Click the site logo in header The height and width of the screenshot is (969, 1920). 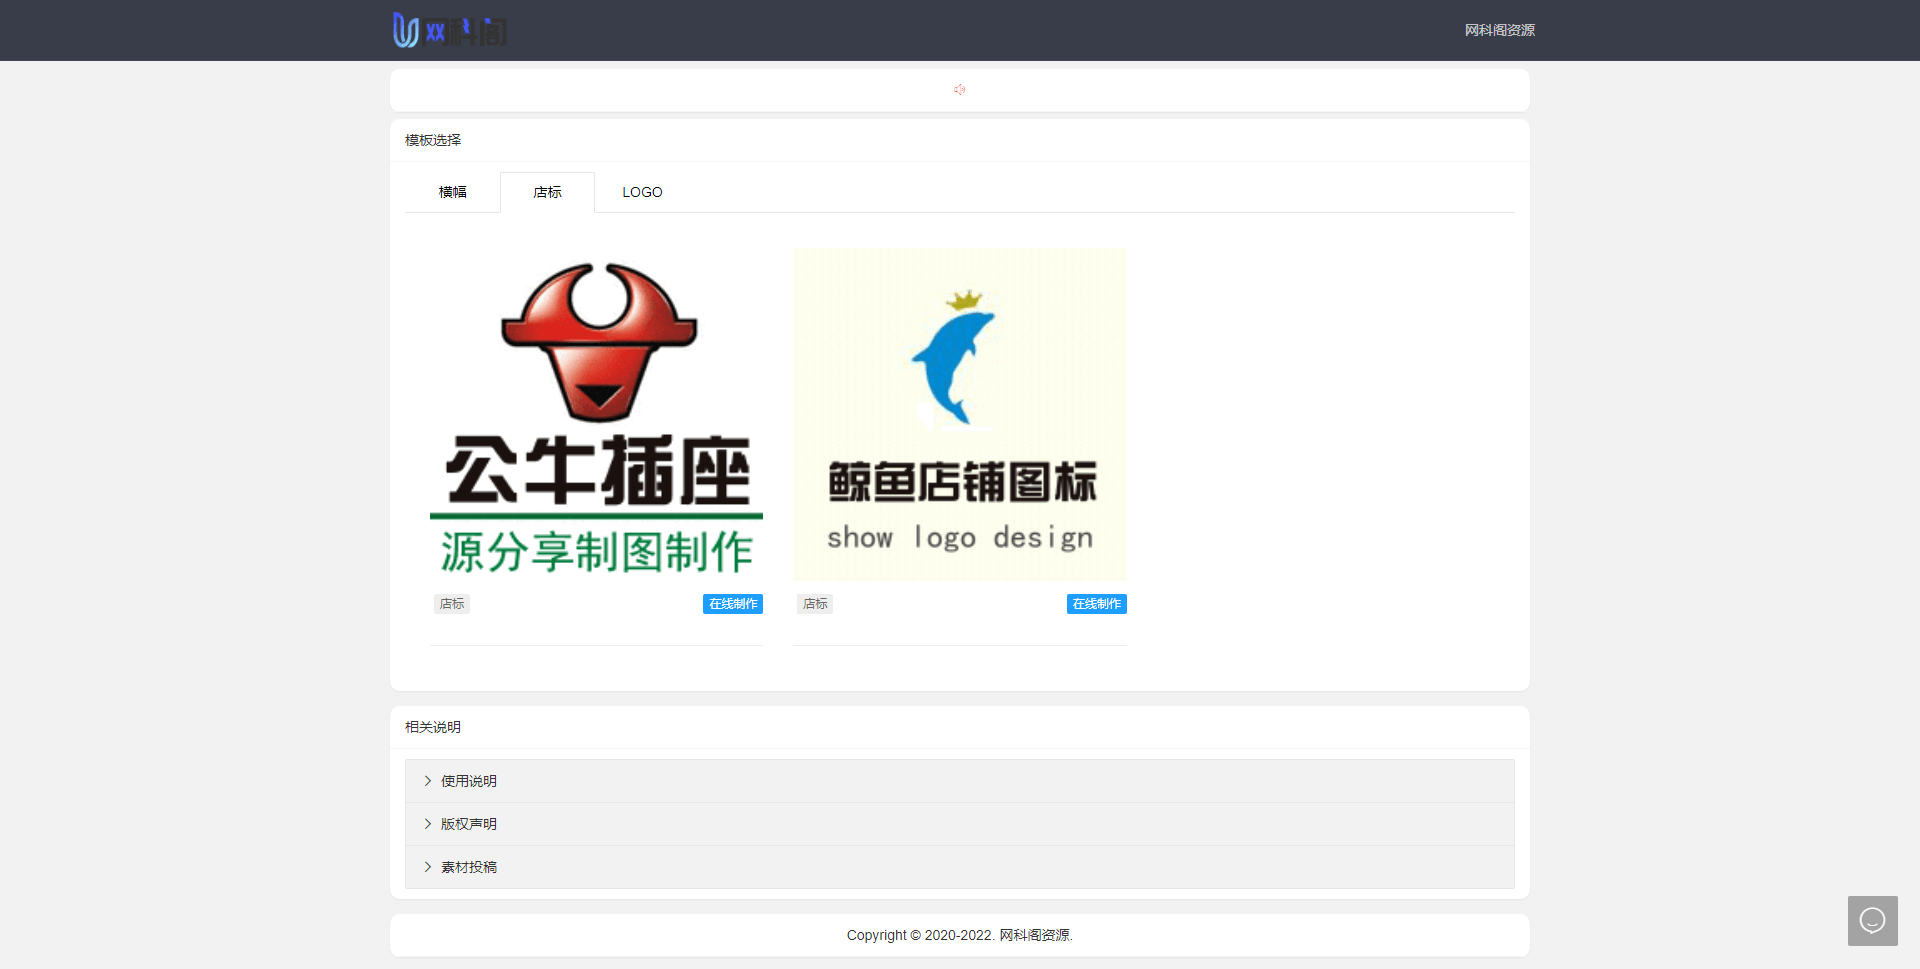450,30
